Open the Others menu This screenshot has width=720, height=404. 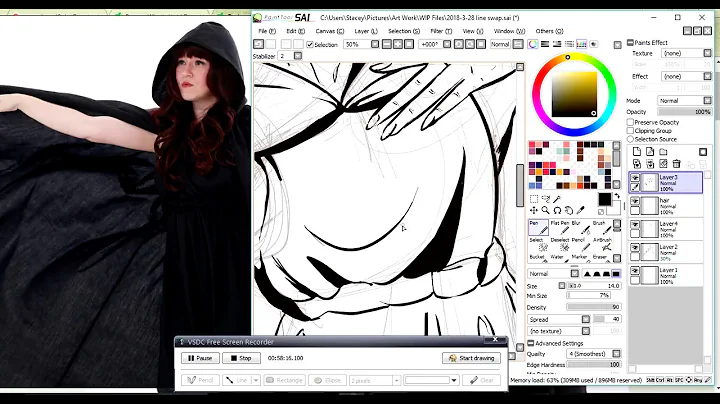tap(549, 31)
